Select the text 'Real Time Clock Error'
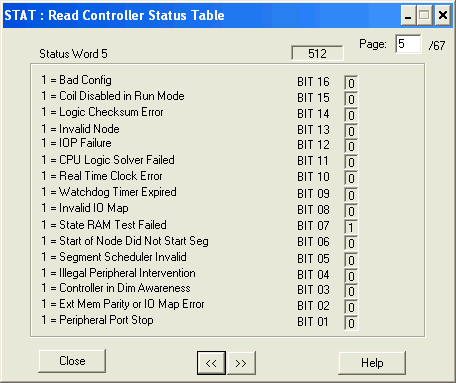This screenshot has width=456, height=383. pyautogui.click(x=111, y=176)
